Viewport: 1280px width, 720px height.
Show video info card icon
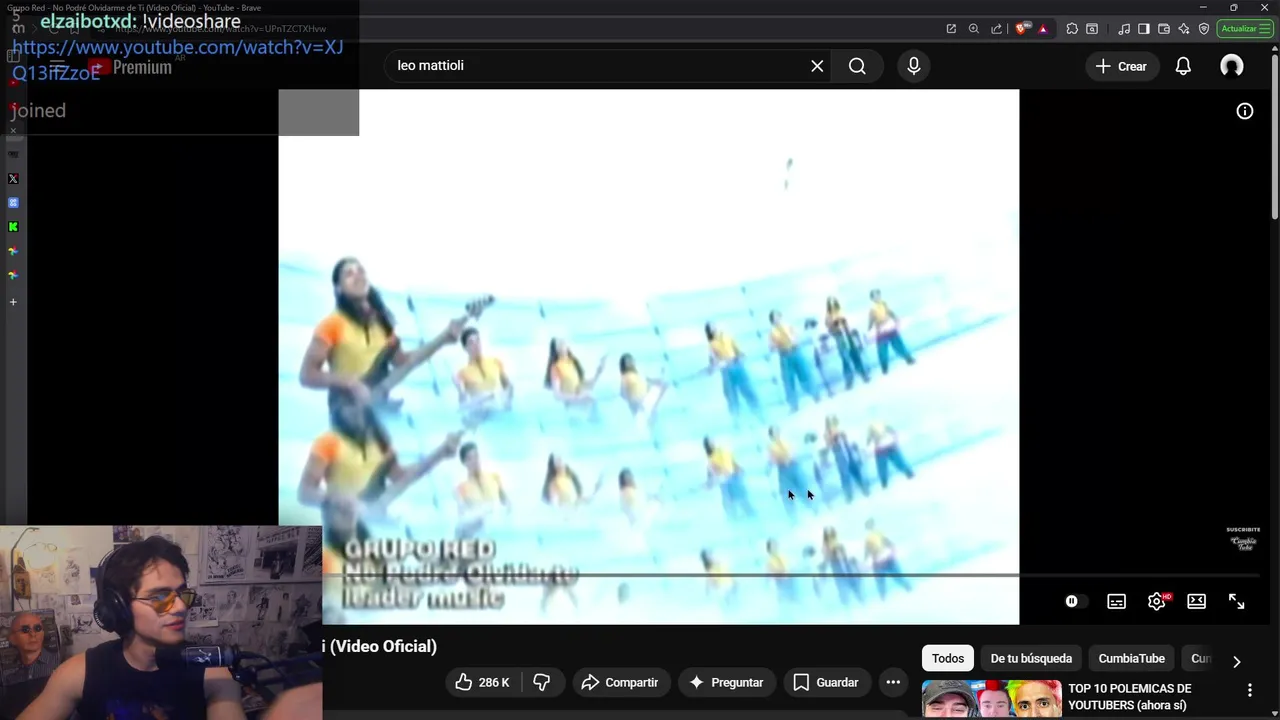point(1245,111)
